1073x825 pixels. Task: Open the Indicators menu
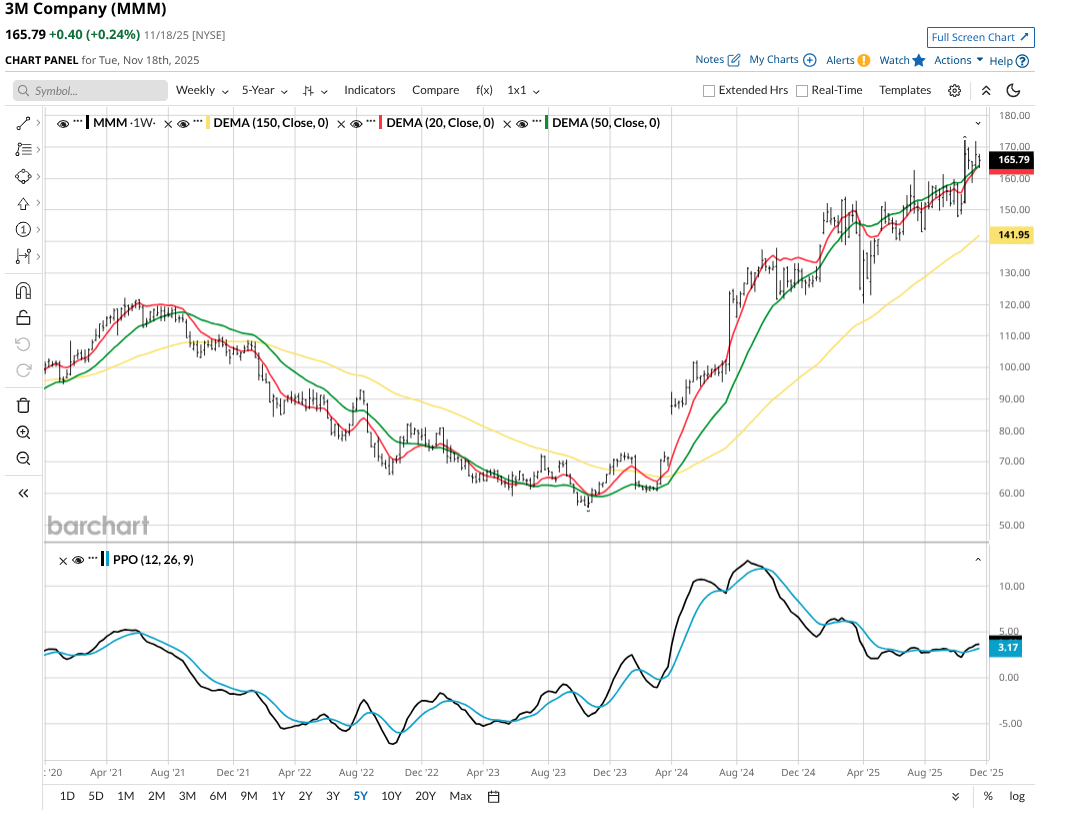[x=370, y=90]
